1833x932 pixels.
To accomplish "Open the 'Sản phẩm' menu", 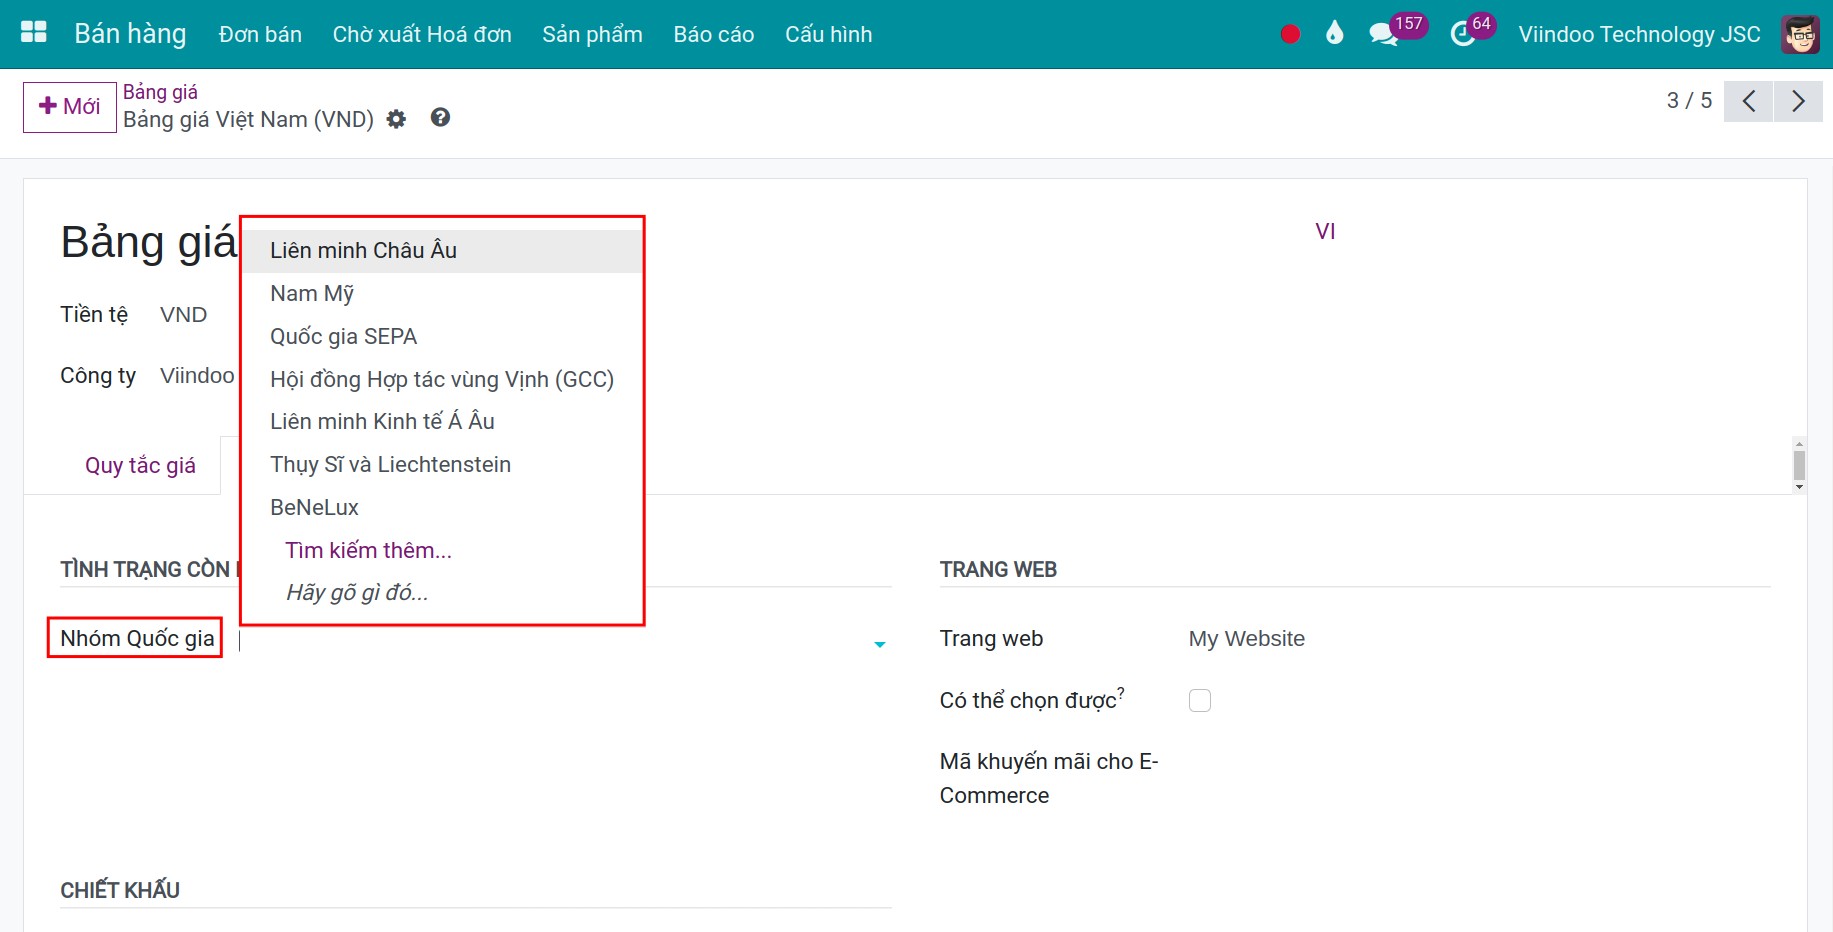I will pyautogui.click(x=592, y=34).
